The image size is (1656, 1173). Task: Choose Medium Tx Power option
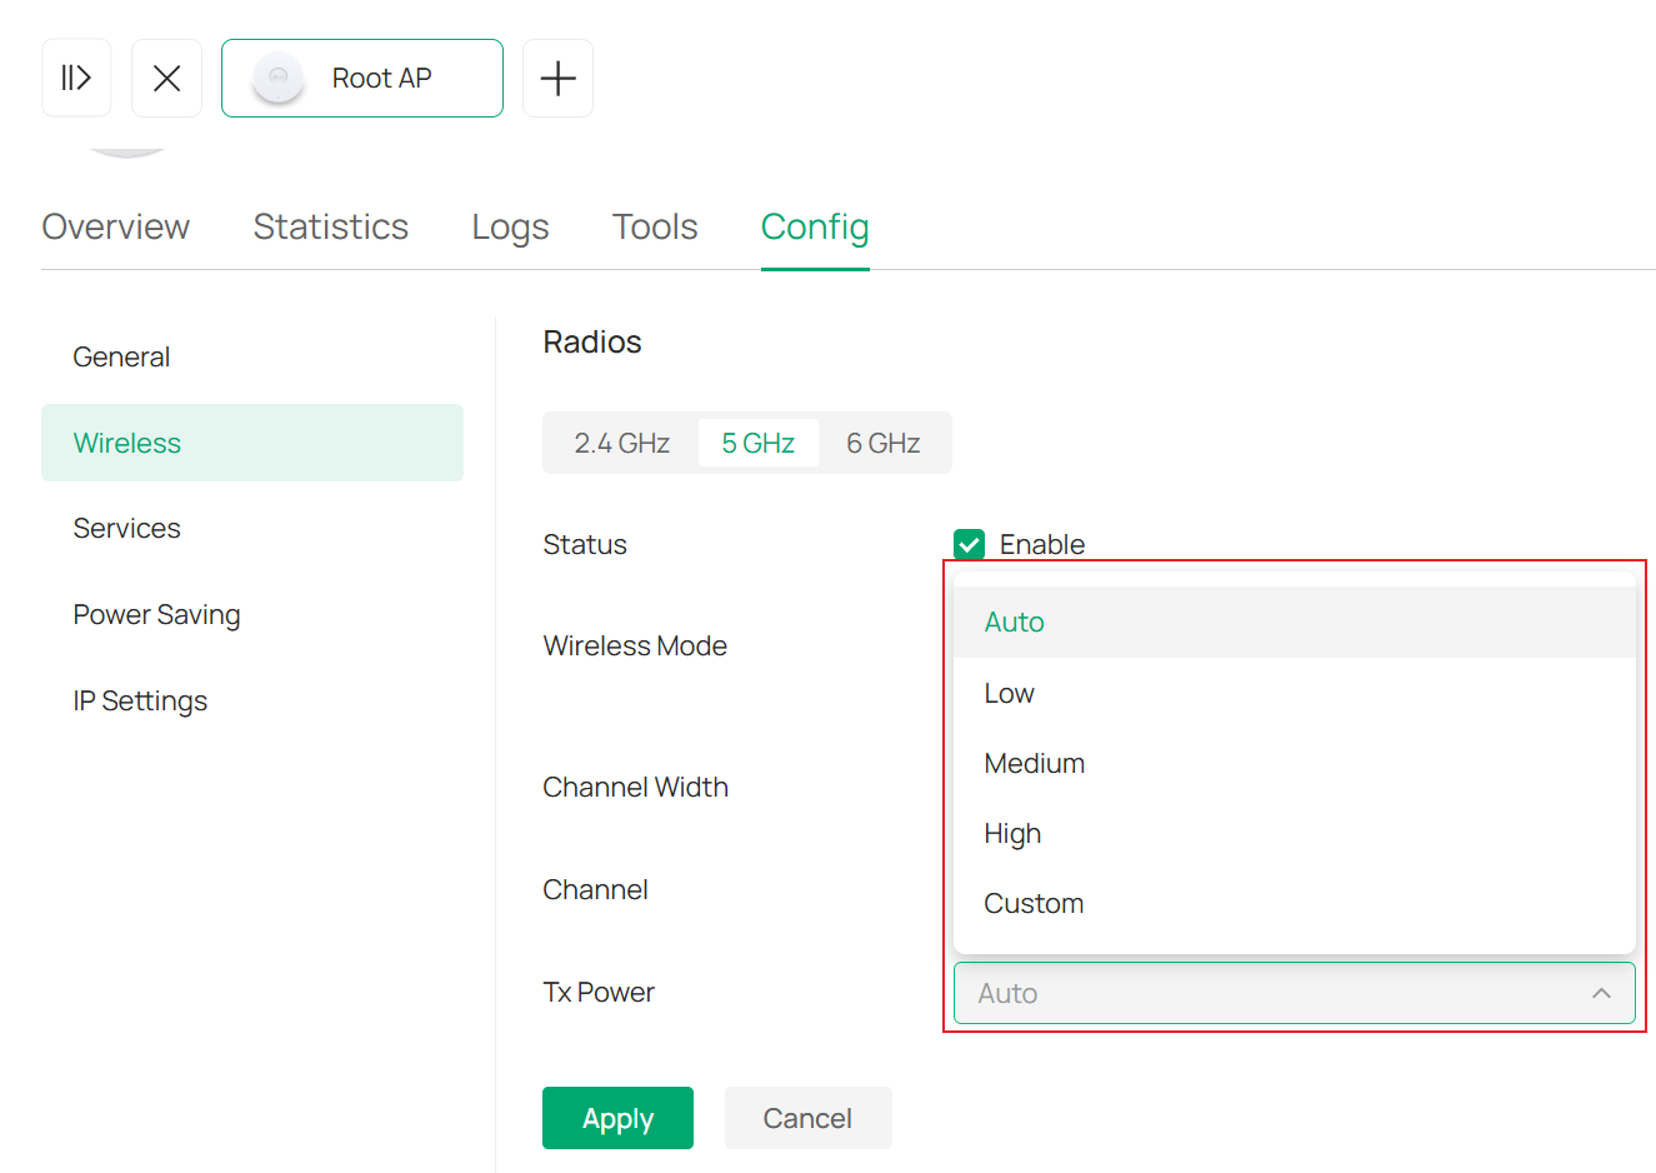coord(1294,763)
